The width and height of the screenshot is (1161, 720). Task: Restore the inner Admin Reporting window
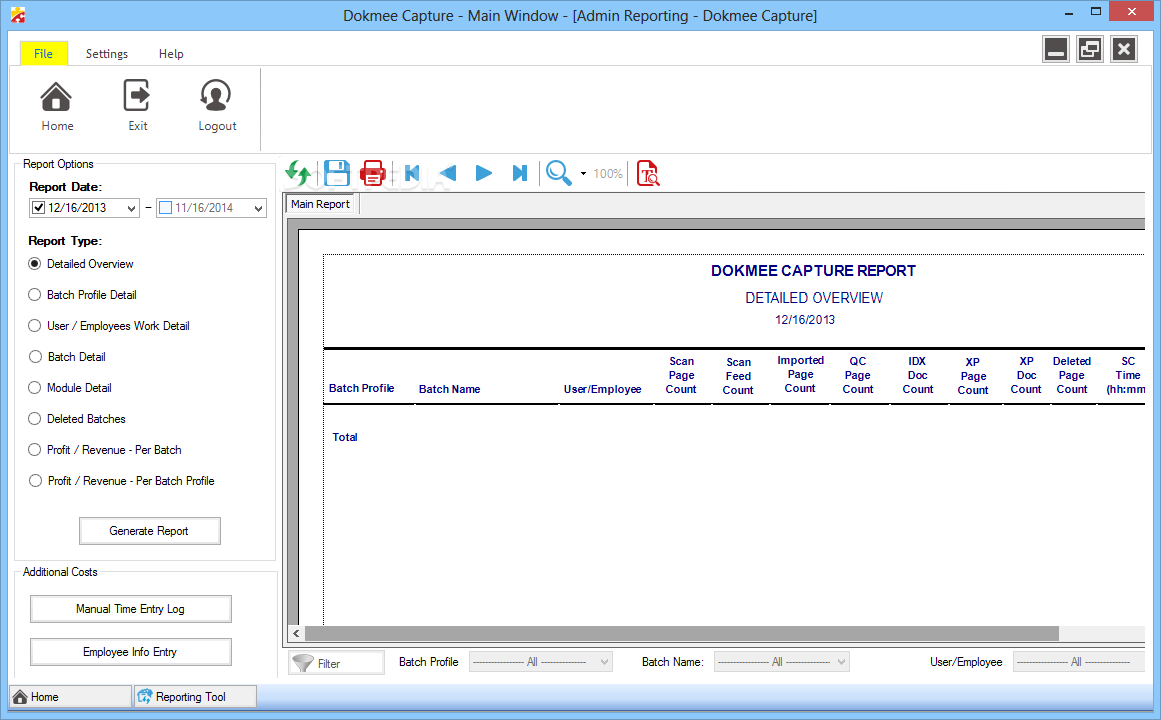click(x=1090, y=50)
